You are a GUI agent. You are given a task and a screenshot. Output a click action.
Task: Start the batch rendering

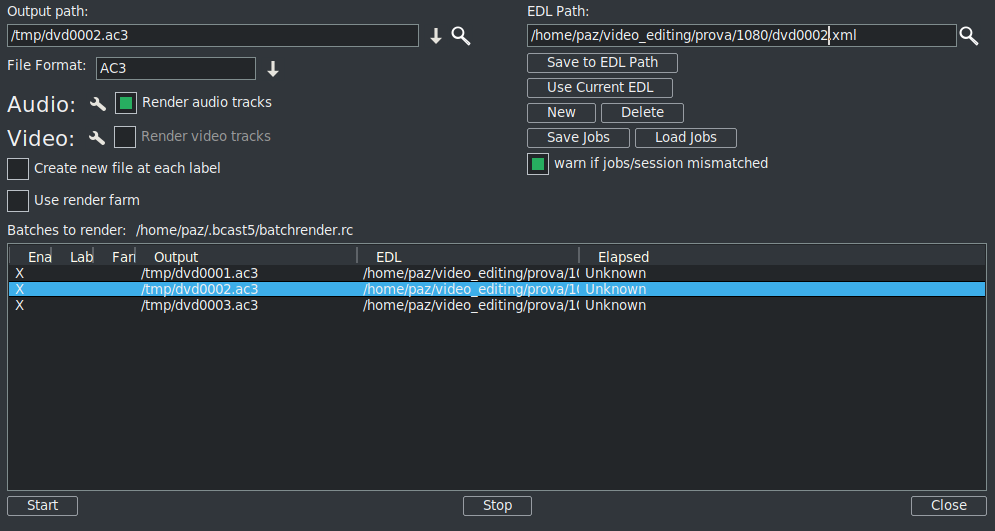click(42, 506)
